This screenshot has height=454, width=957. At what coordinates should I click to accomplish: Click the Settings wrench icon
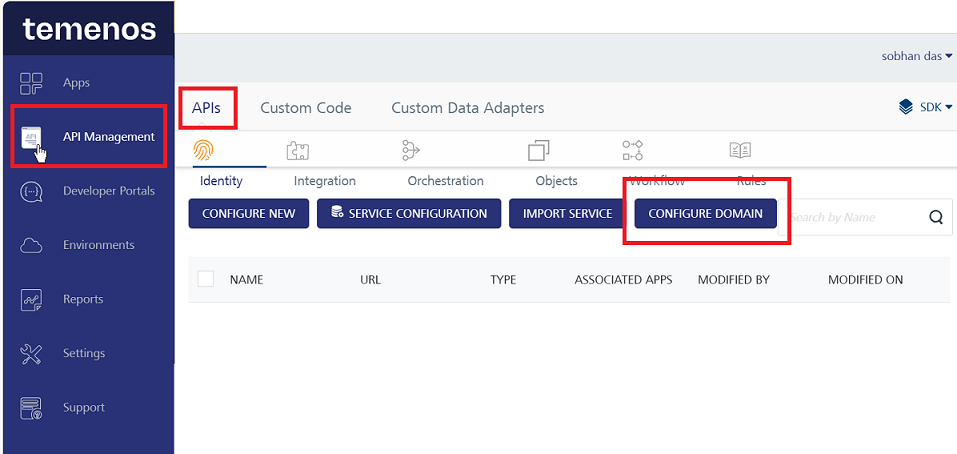31,353
